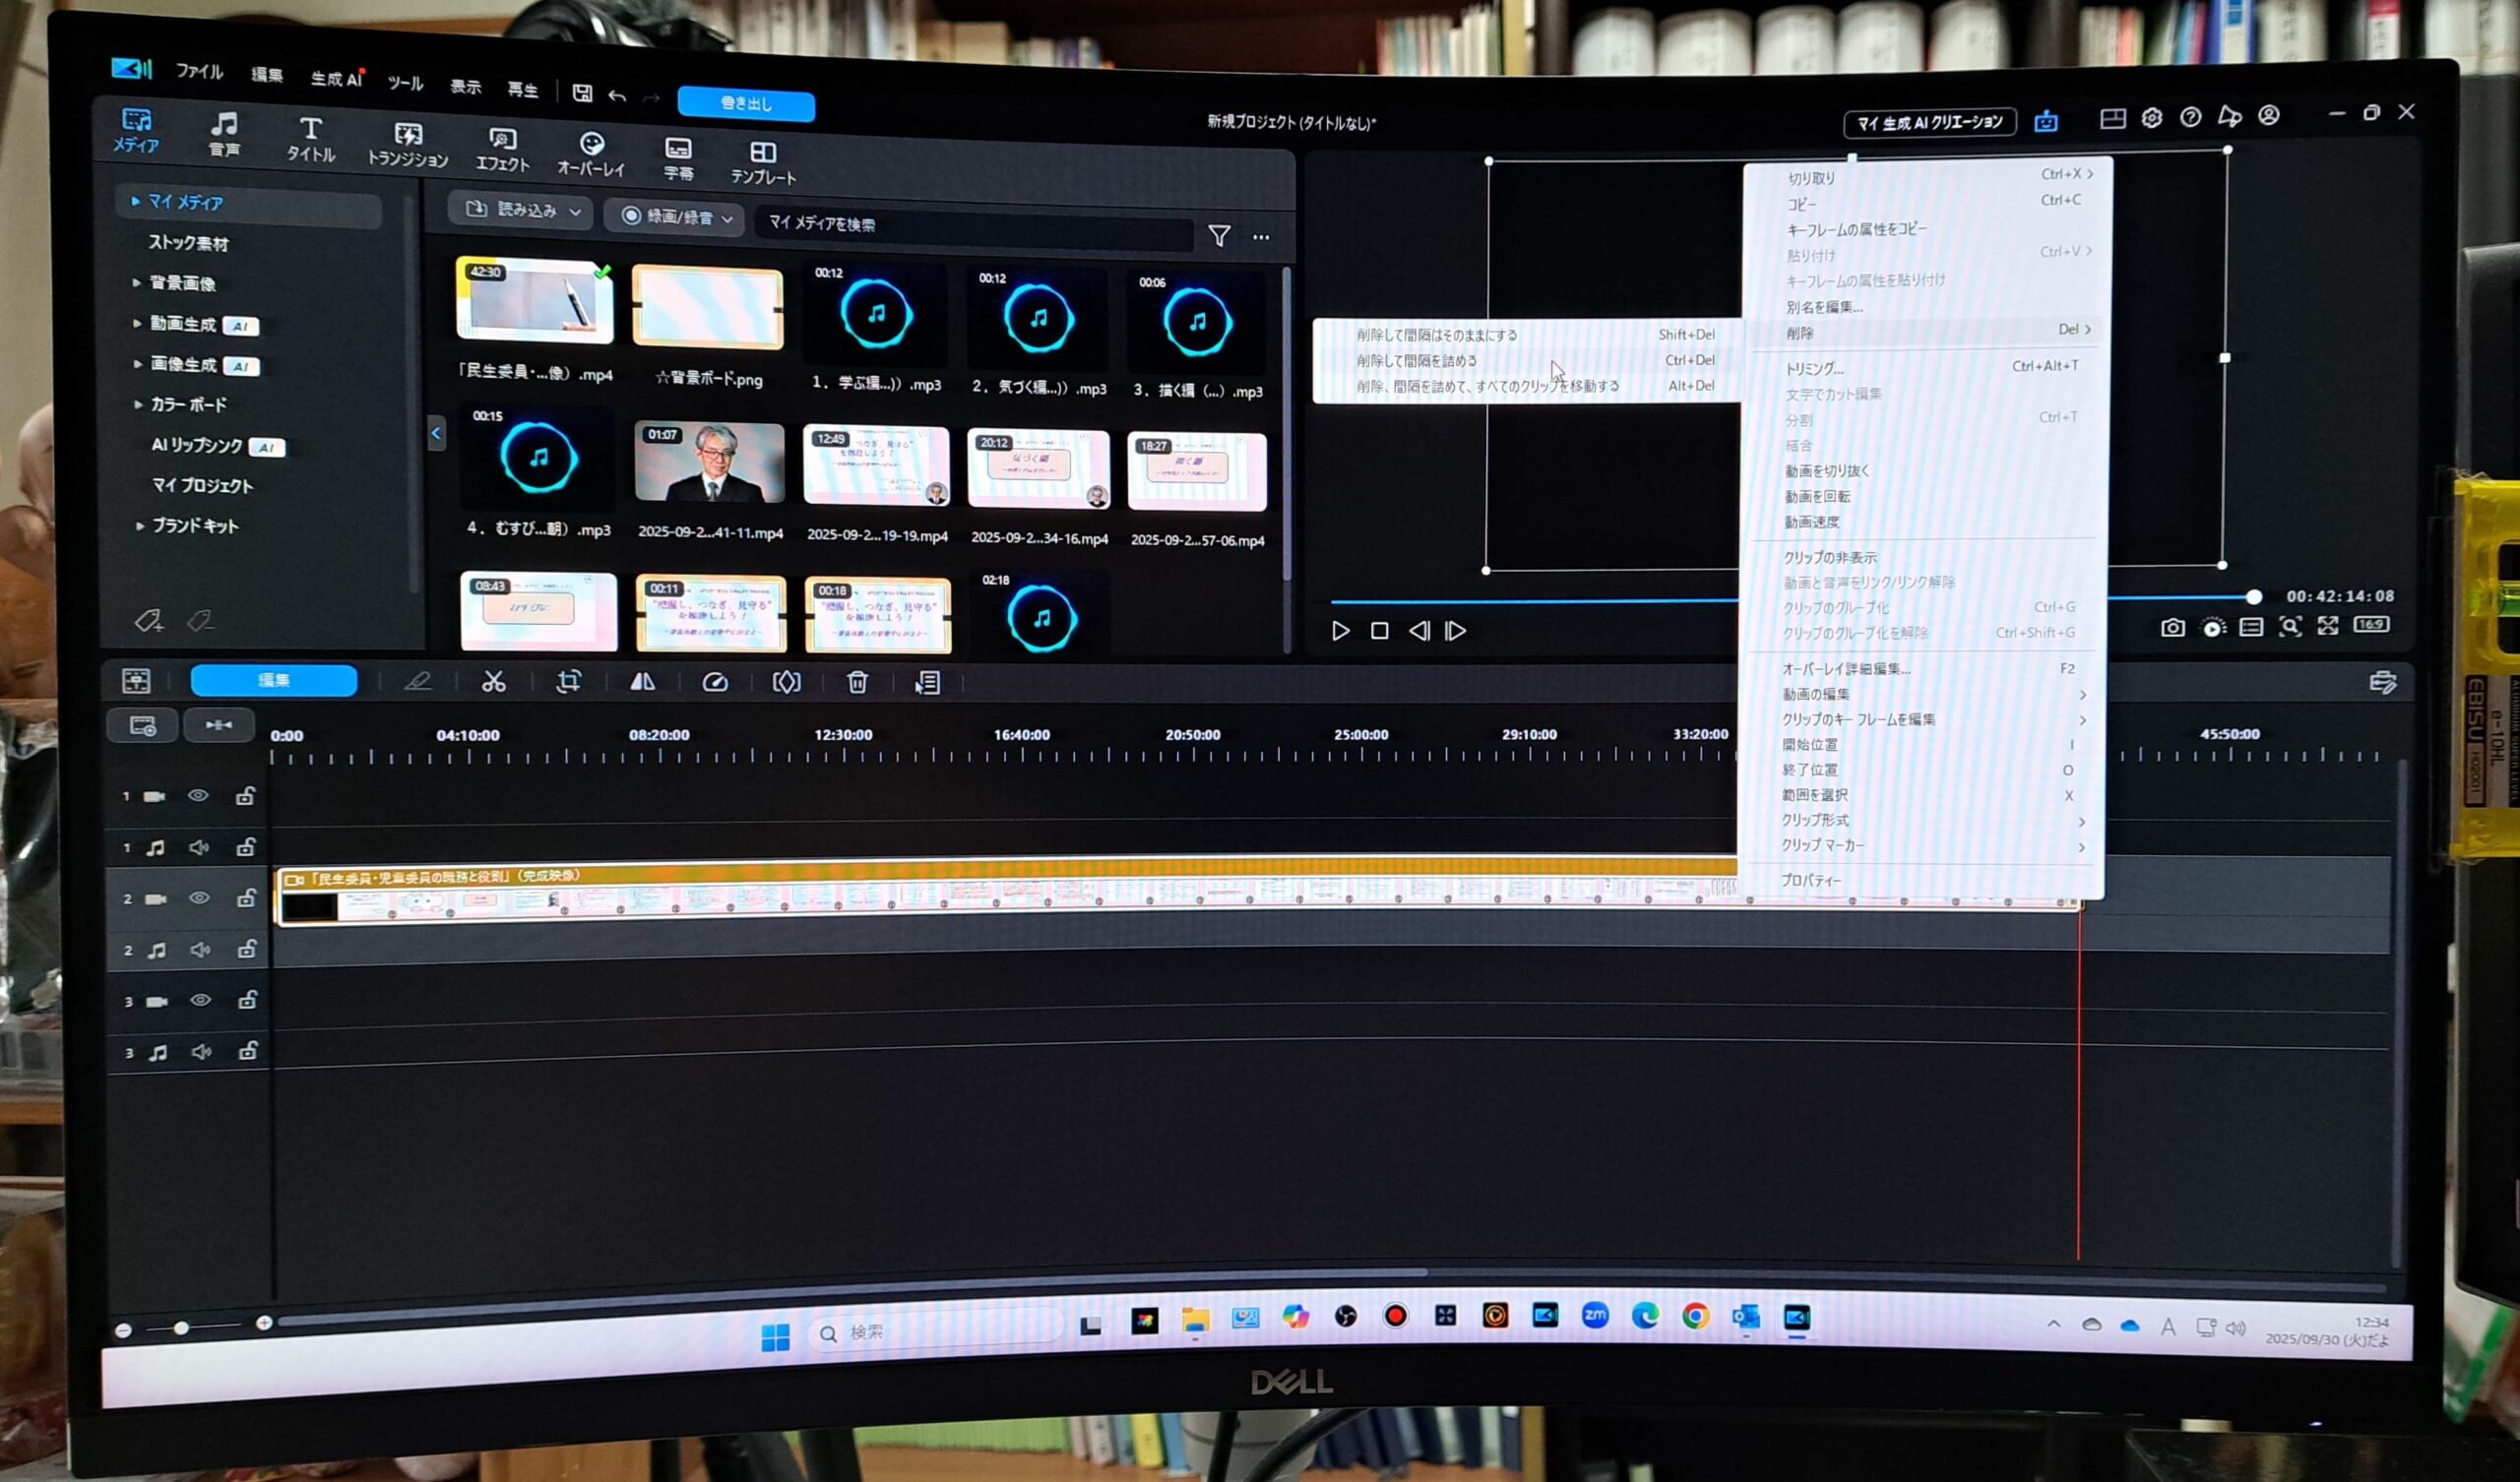The image size is (2520, 1482).
Task: Click the scissors split icon in timeline toolbar
Action: coord(493,682)
